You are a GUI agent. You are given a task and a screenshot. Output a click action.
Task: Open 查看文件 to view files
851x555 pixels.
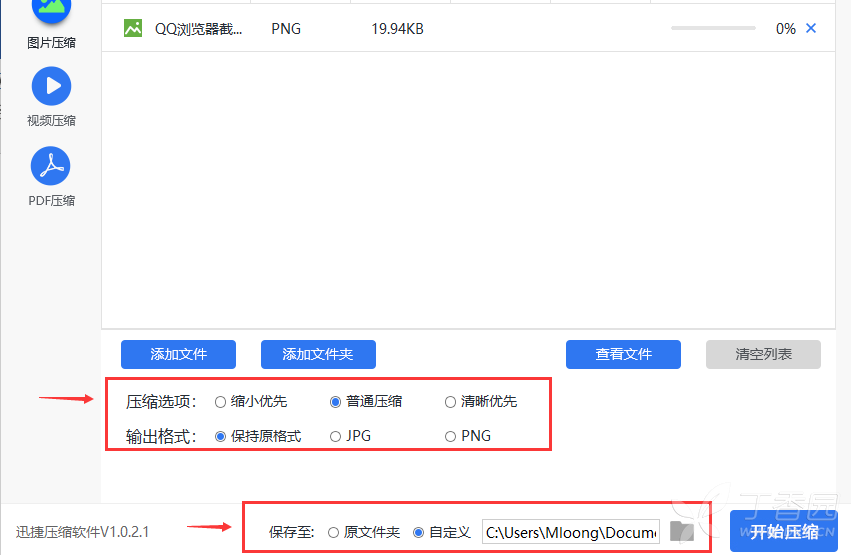pos(624,355)
